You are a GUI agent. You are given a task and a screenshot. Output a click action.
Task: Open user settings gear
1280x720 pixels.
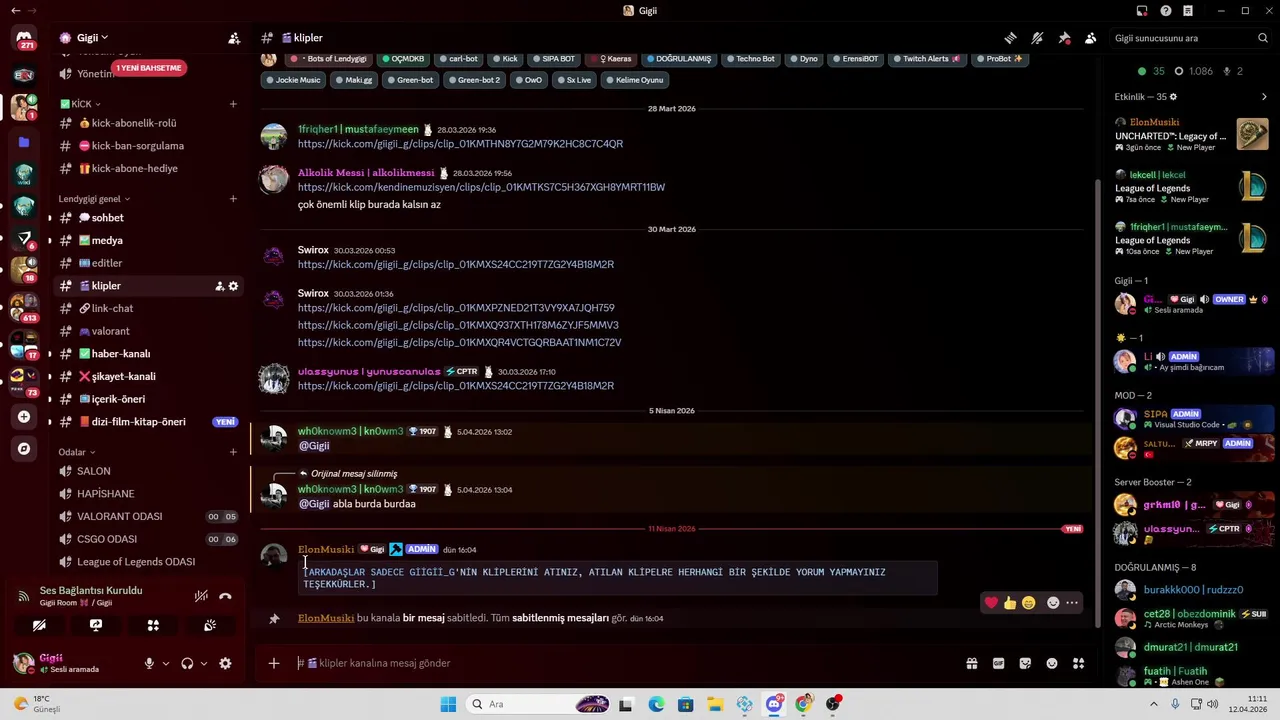225,663
